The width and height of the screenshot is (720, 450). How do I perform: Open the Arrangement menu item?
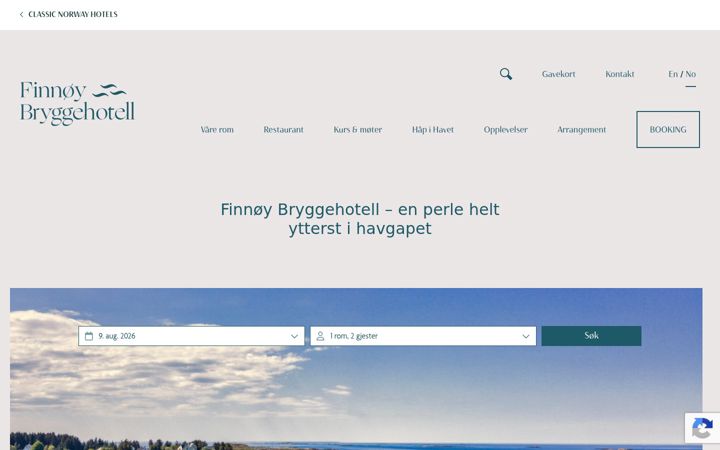pos(582,129)
